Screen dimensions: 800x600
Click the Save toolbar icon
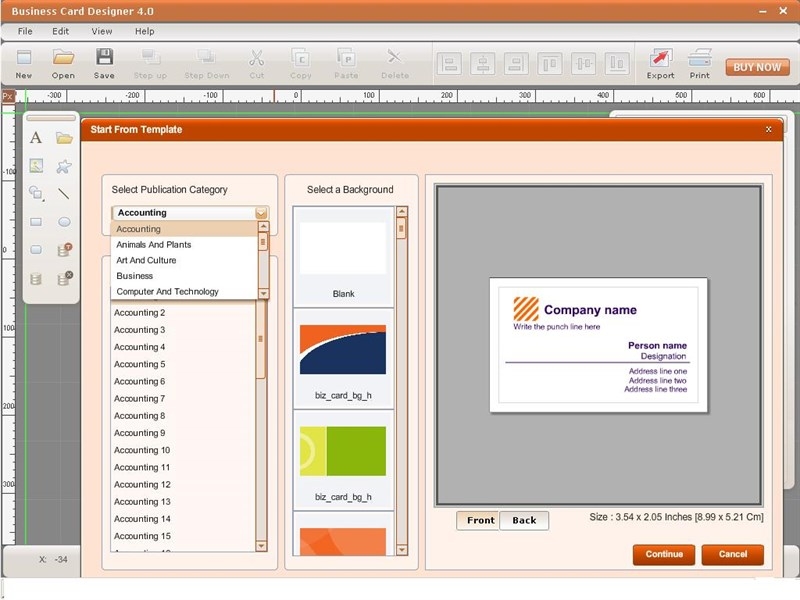pos(104,62)
